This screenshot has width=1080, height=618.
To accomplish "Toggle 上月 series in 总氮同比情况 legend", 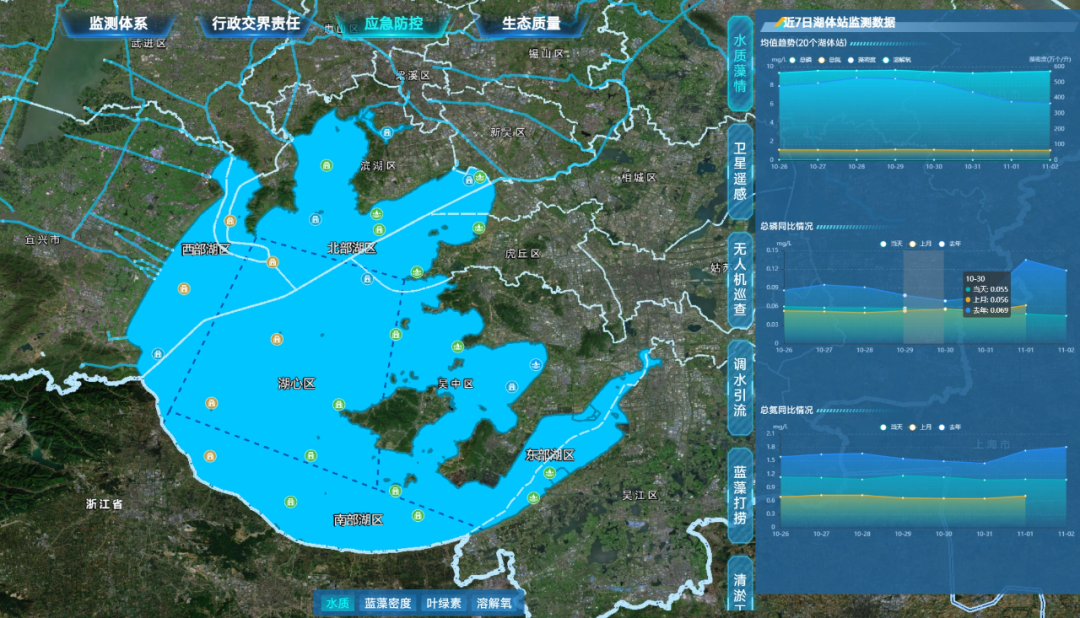I will coord(921,427).
